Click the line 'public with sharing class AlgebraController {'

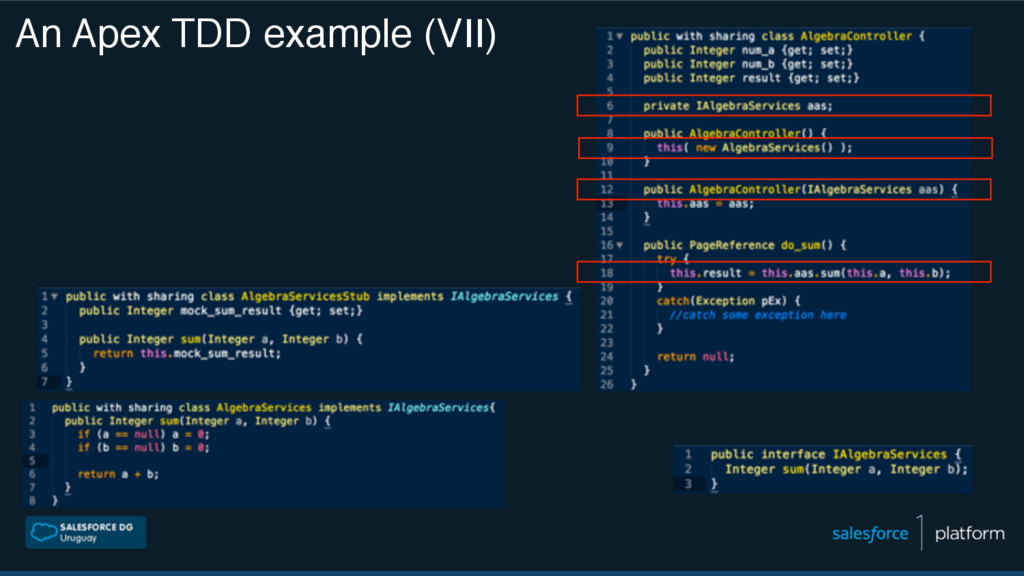pos(777,37)
